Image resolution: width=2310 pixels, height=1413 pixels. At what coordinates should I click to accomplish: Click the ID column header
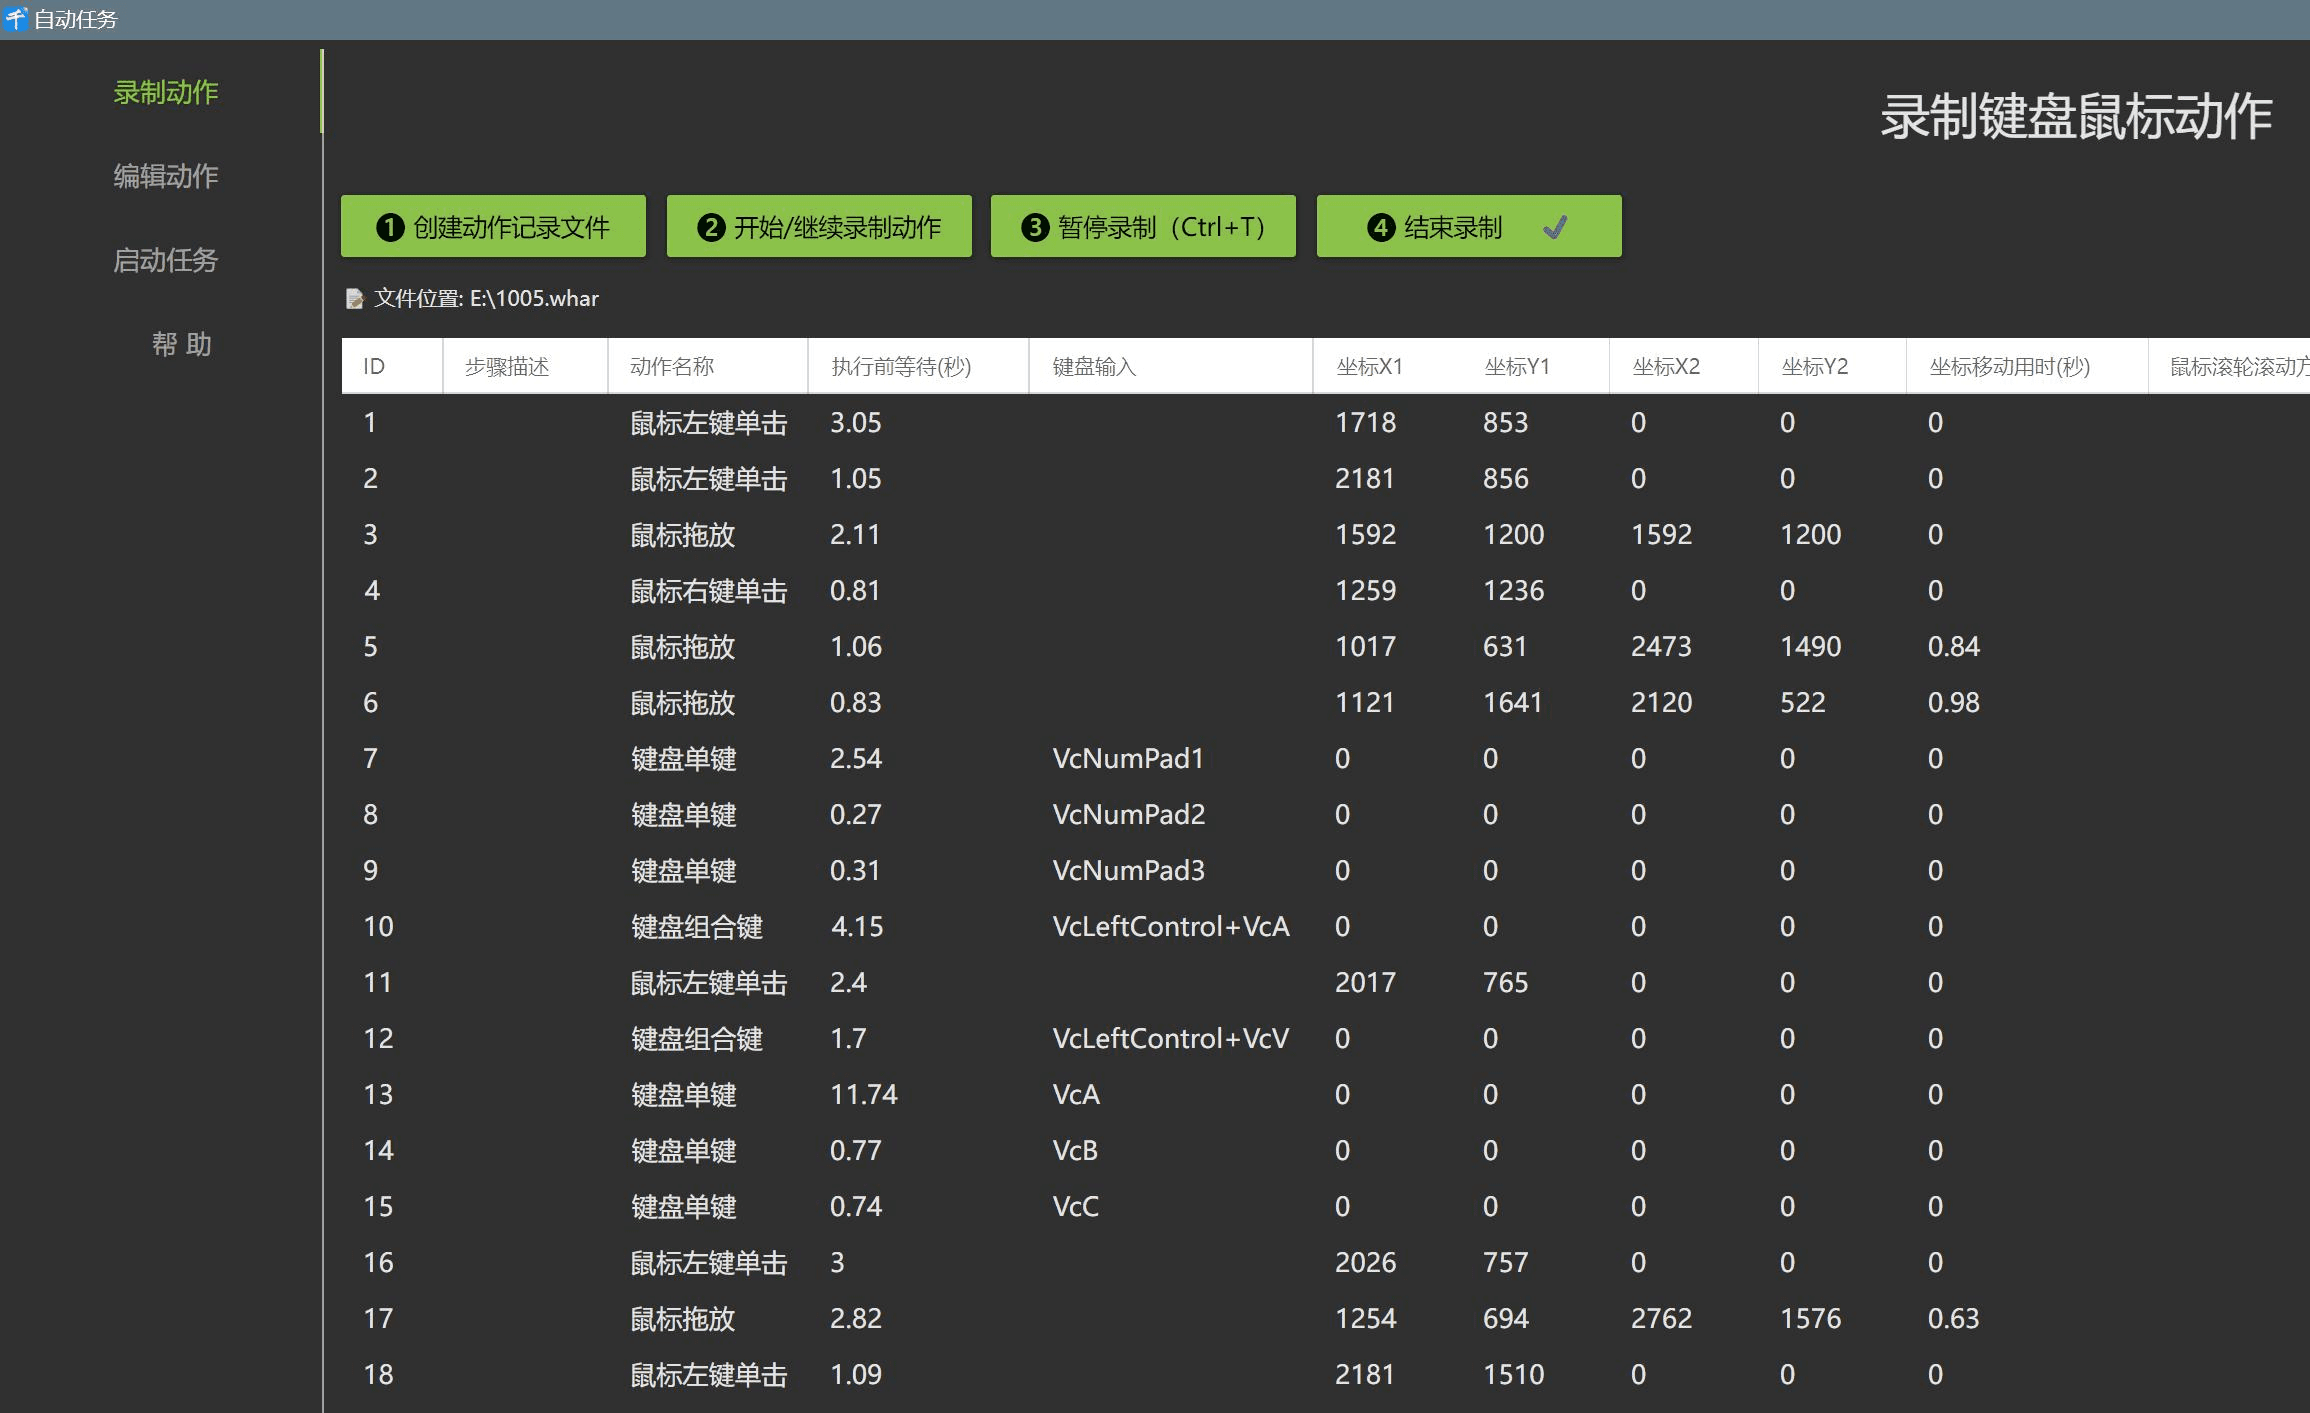click(374, 365)
